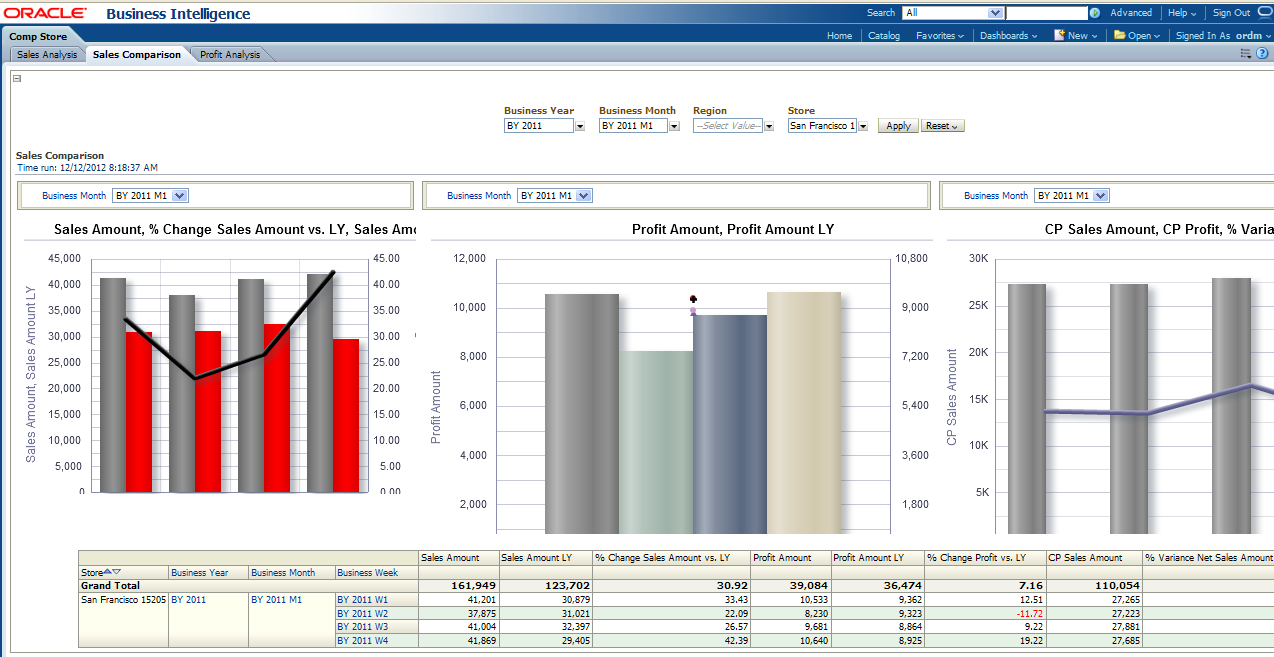
Task: Sort Store column descending with down triangle
Action: click(x=117, y=572)
